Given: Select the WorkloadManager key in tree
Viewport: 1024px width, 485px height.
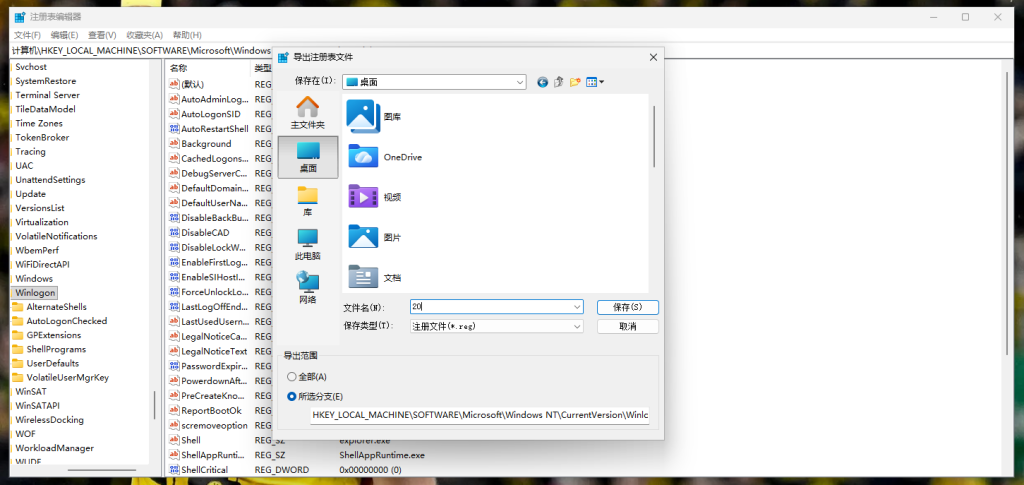Looking at the screenshot, I should (x=54, y=448).
